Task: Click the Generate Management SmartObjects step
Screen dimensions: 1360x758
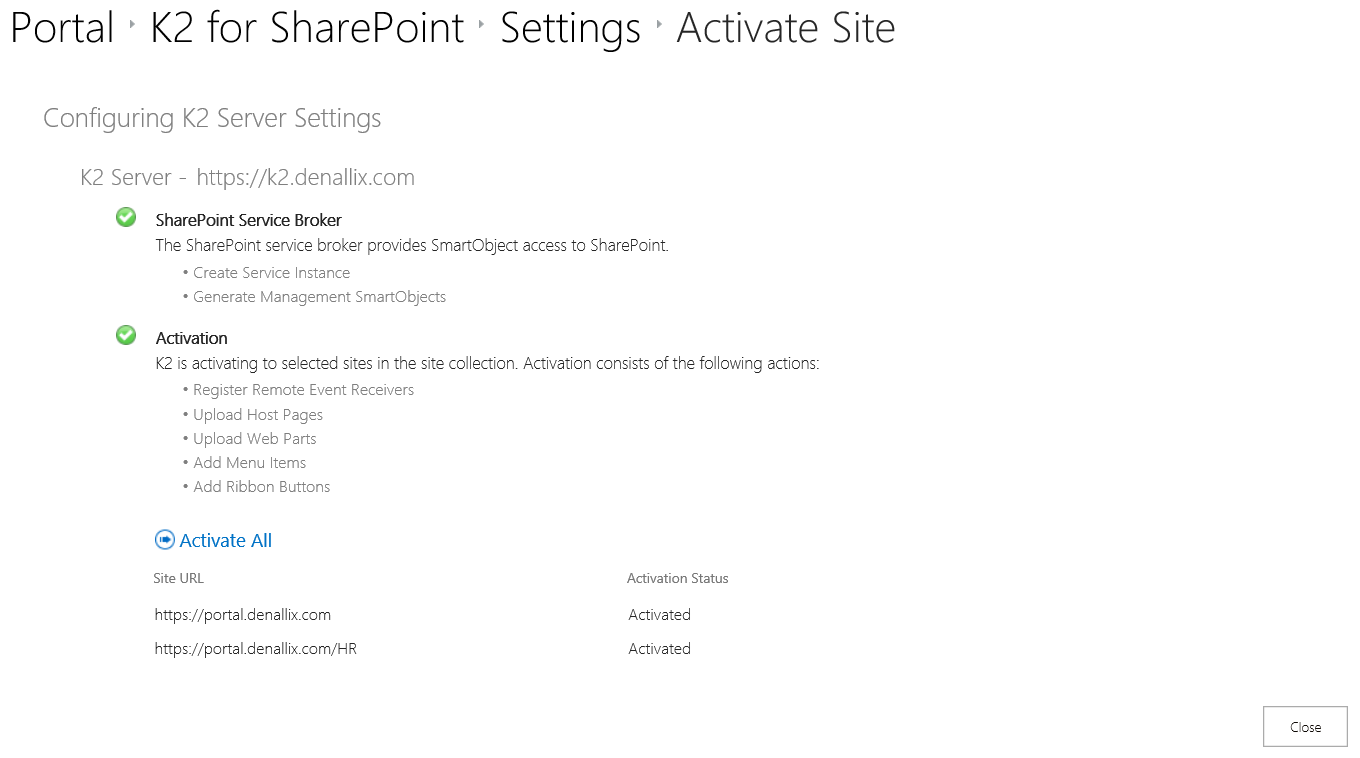Action: click(x=319, y=297)
